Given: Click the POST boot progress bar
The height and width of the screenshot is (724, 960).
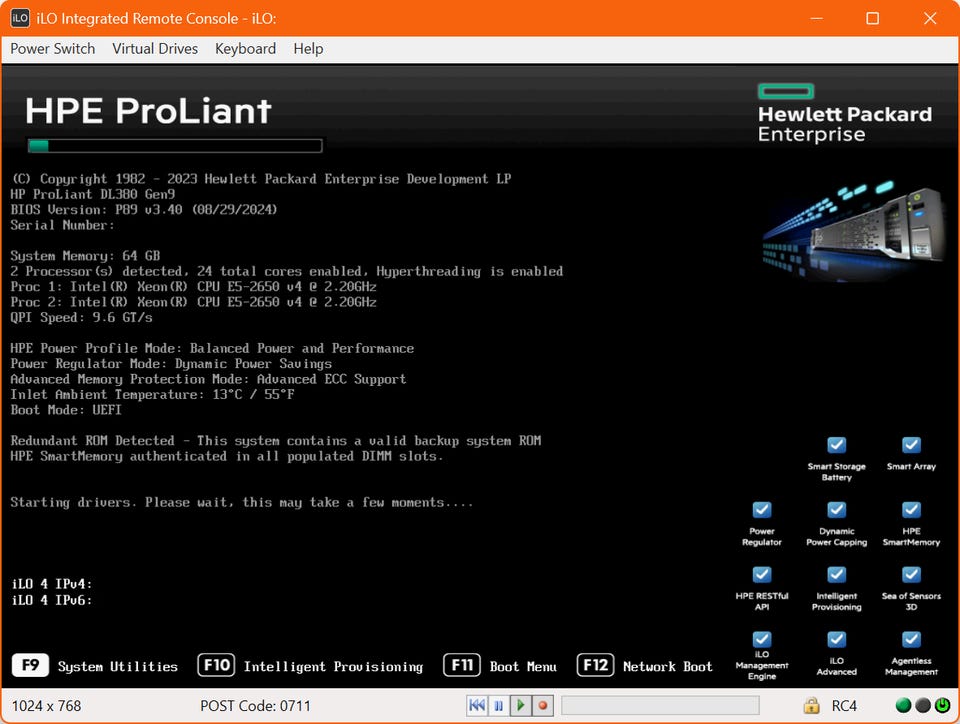Looking at the screenshot, I should [x=175, y=146].
